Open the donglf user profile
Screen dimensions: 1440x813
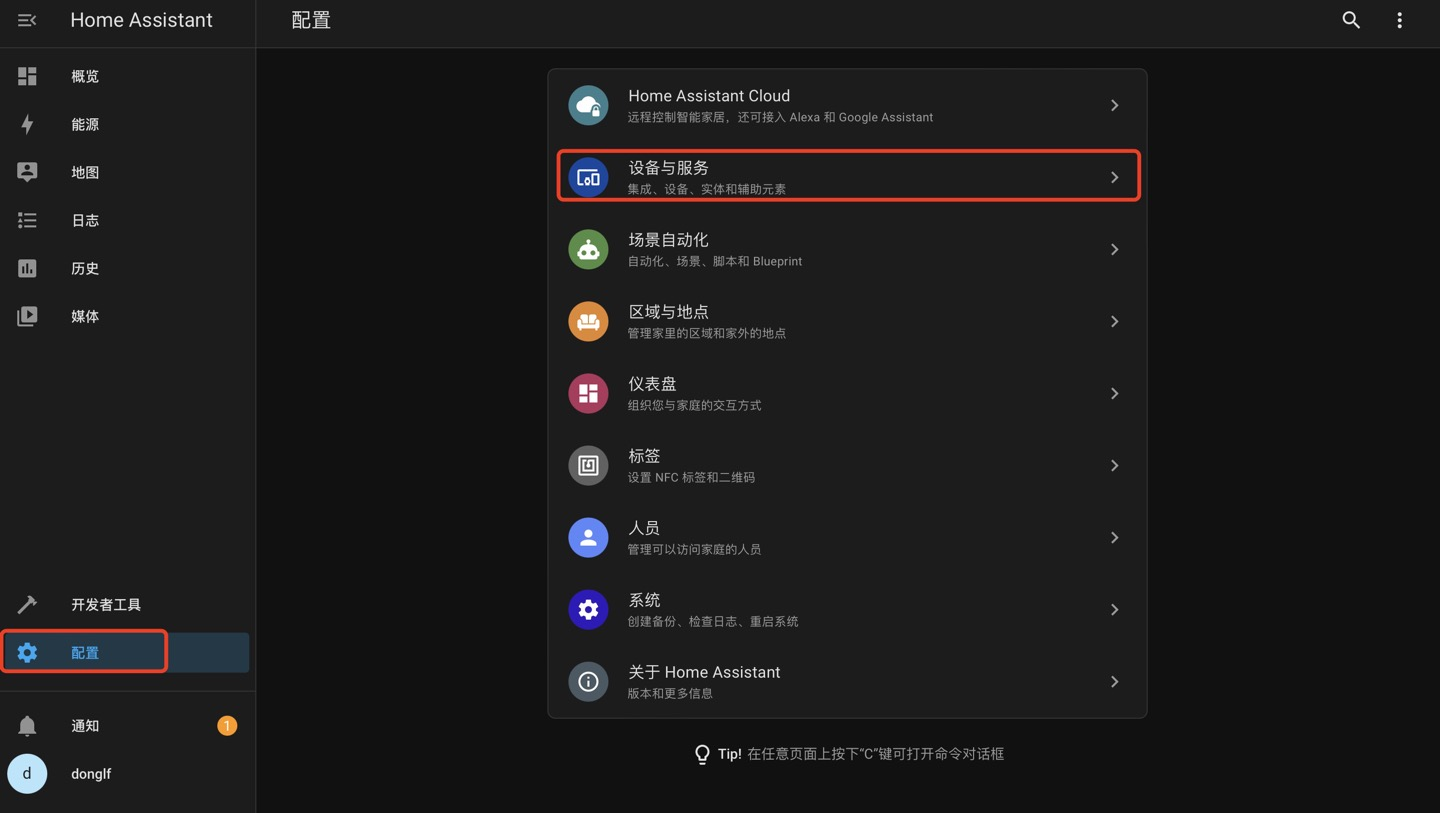[x=90, y=774]
